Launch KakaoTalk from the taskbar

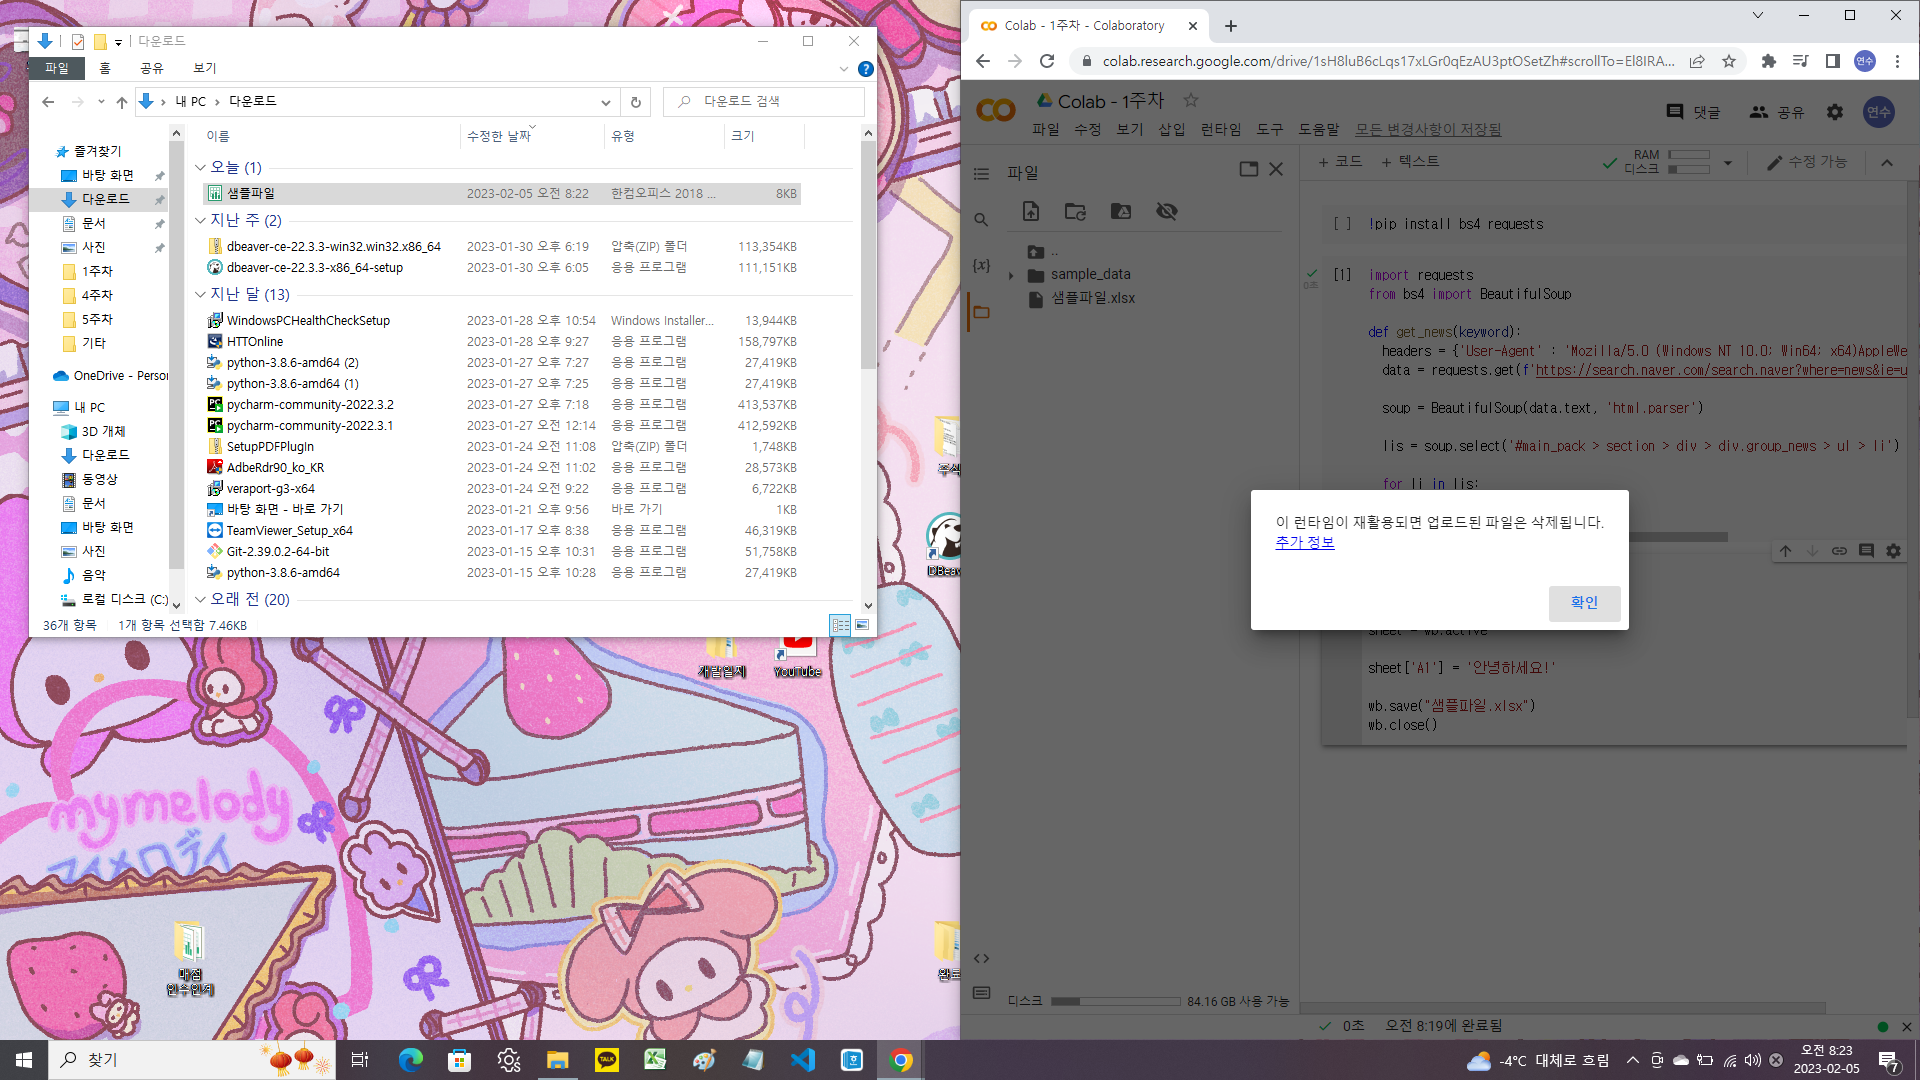coord(607,1060)
